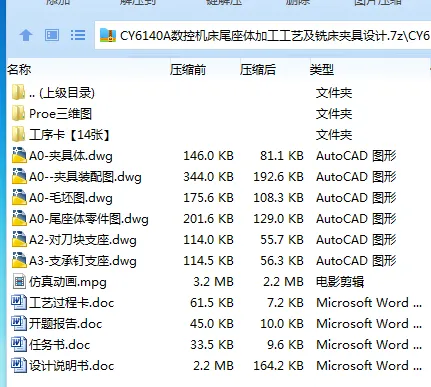The height and width of the screenshot is (387, 431).
Task: Click the 7.2 KB compressed size
Action: pos(285,303)
